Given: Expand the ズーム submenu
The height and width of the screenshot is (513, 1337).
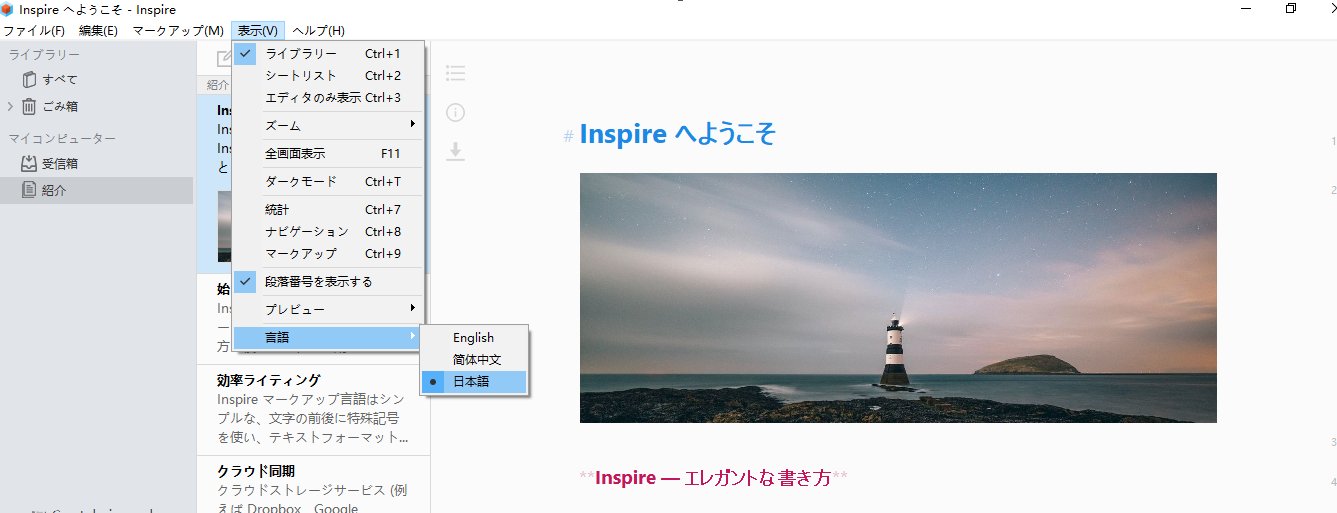Looking at the screenshot, I should click(328, 126).
